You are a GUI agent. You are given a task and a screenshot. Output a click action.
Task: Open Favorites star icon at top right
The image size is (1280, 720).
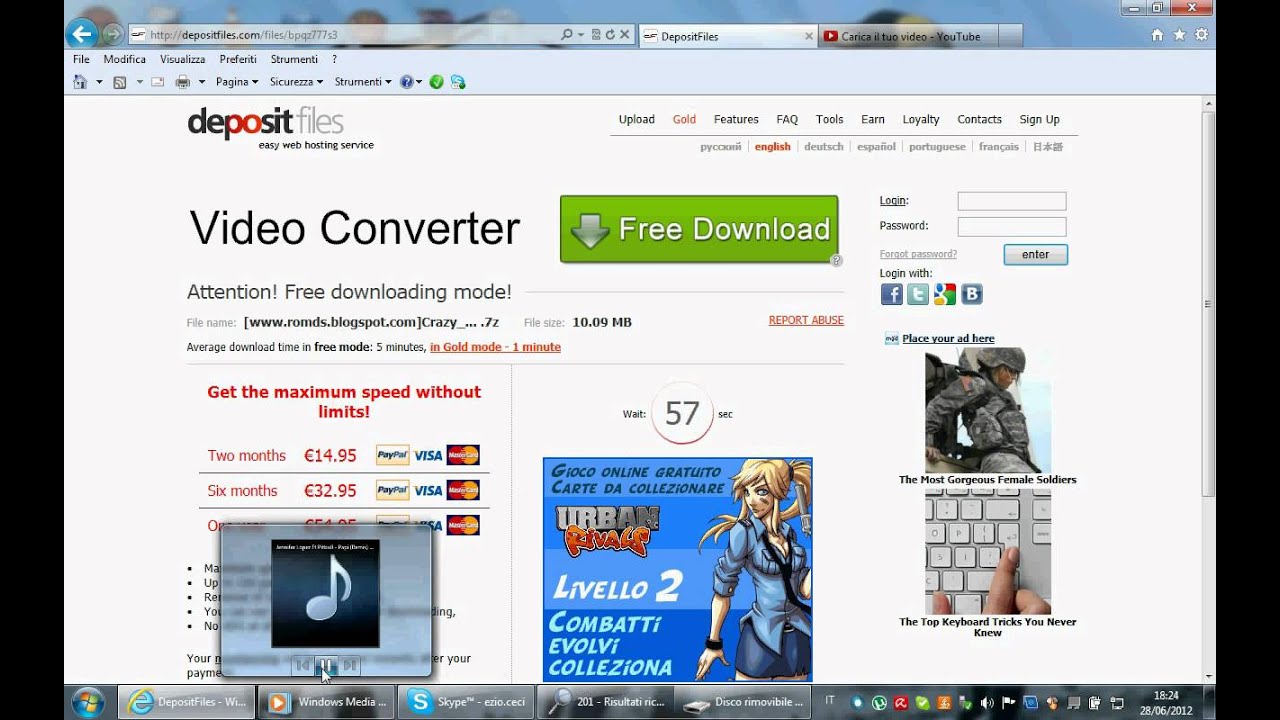tap(1179, 34)
